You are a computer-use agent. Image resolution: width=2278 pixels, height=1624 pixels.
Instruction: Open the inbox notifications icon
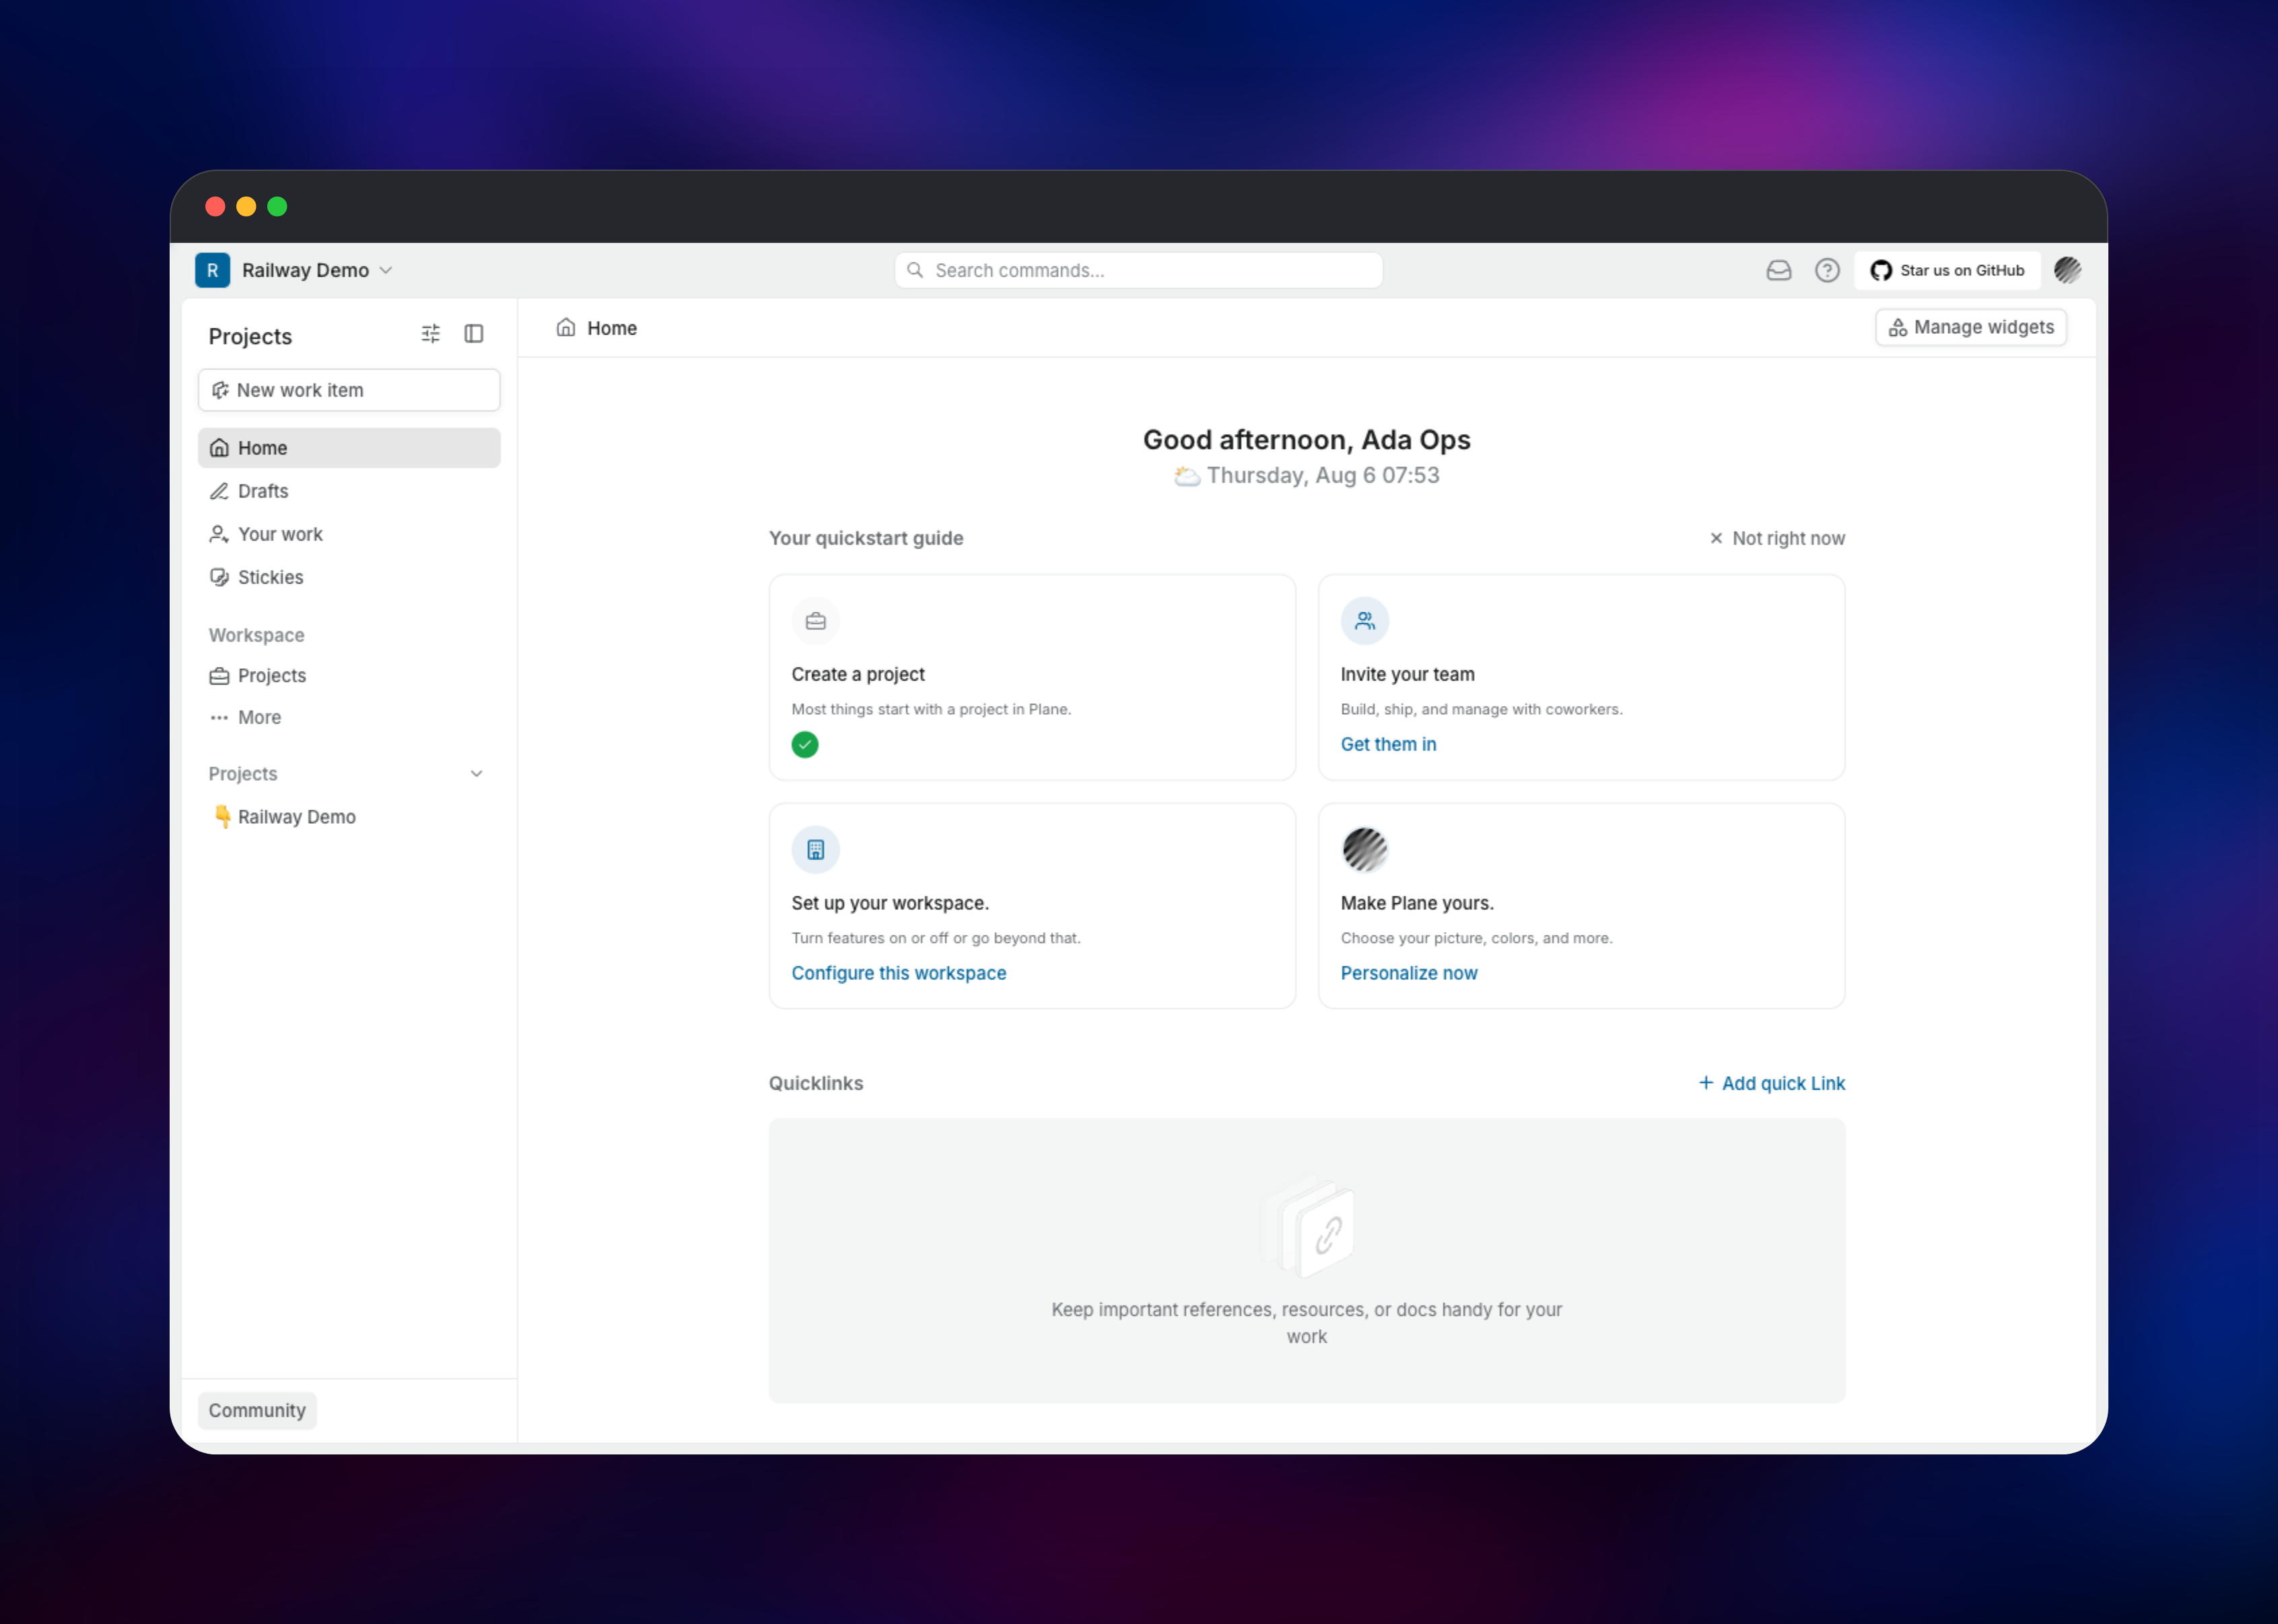tap(1778, 270)
